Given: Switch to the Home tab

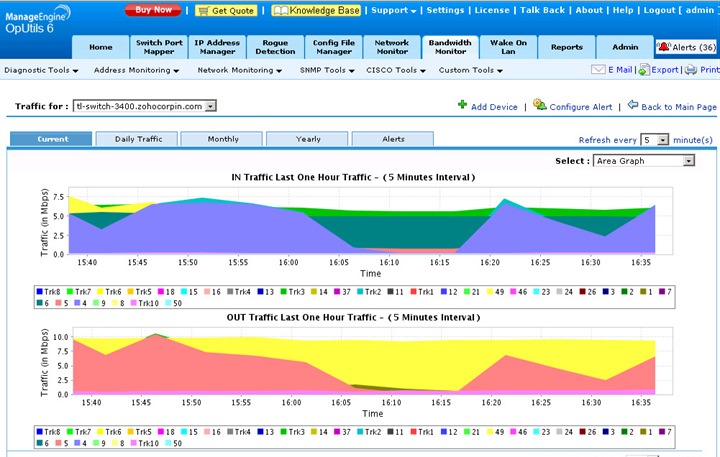Looking at the screenshot, I should point(101,47).
